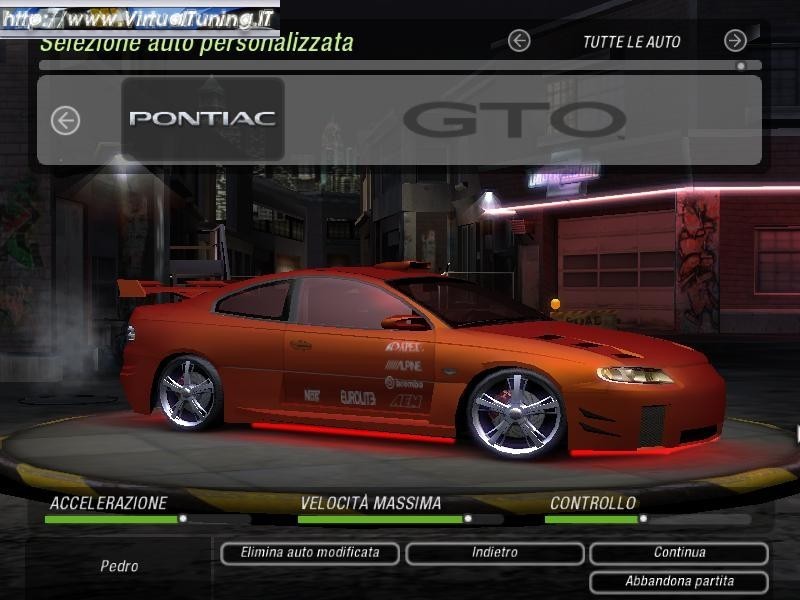
Task: Quit with 'Abbandona partita' button
Action: pos(679,582)
